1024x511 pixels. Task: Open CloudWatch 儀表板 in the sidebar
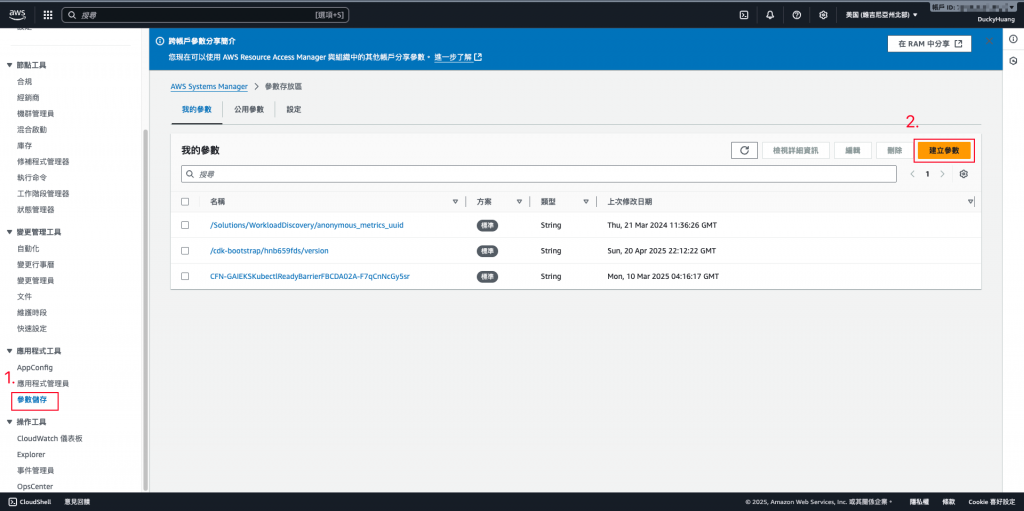[x=50, y=438]
